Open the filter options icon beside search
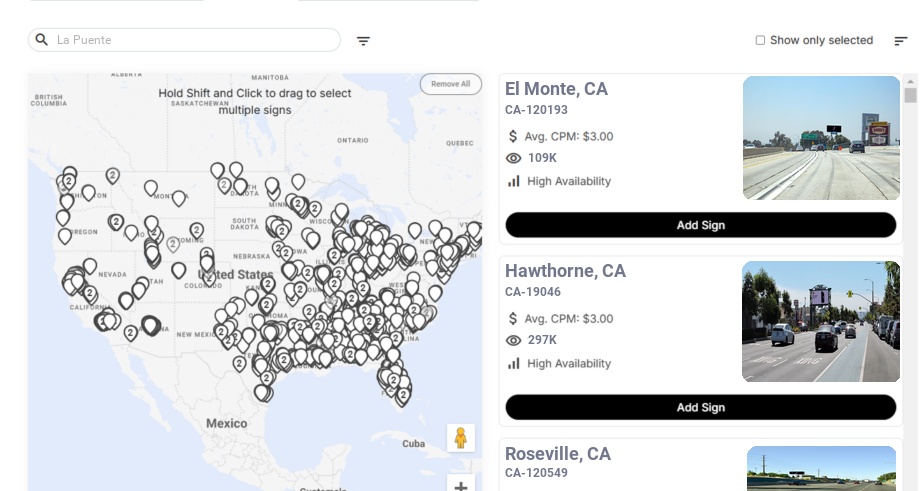Image resolution: width=920 pixels, height=491 pixels. (363, 41)
